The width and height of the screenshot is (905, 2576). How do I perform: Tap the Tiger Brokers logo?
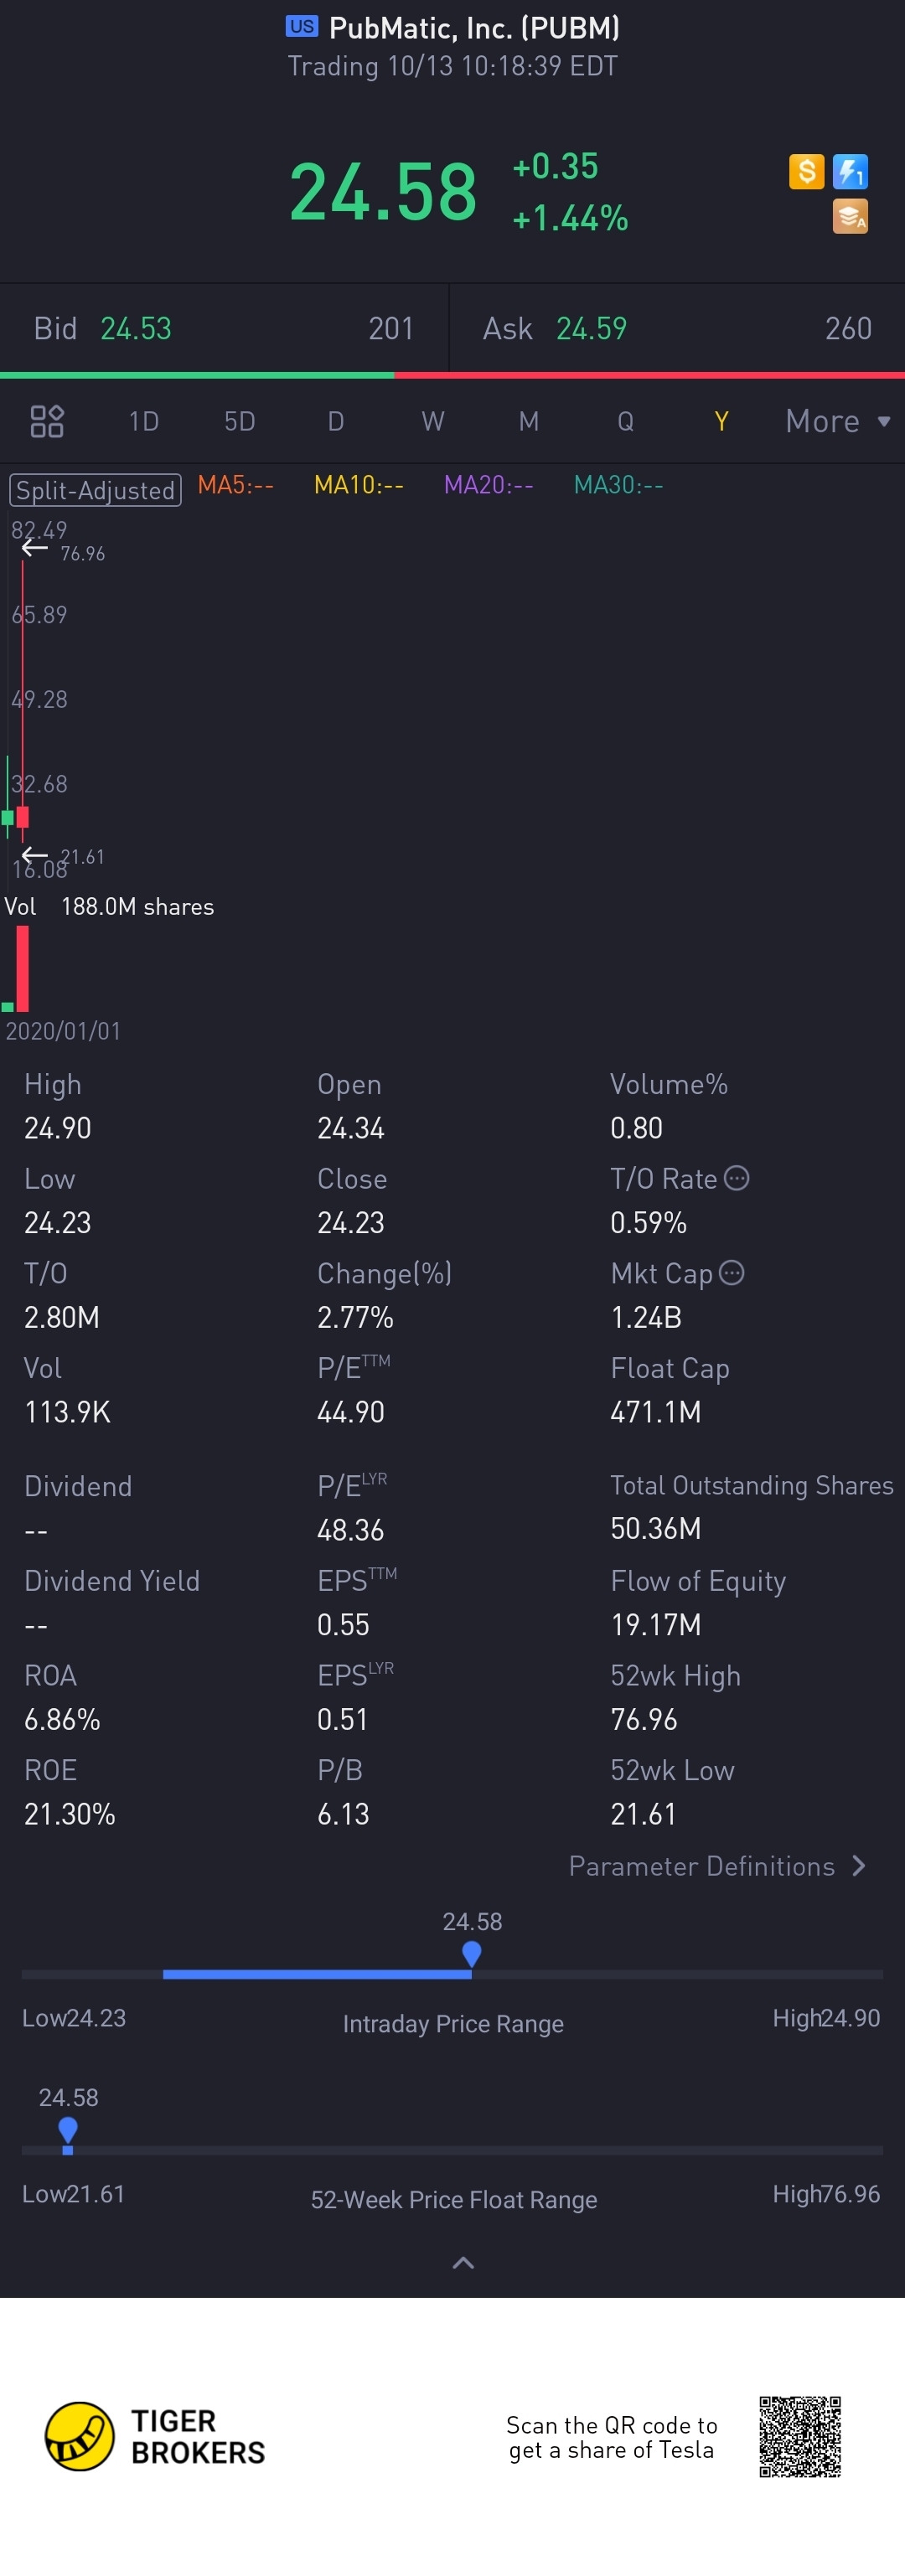tap(156, 2436)
